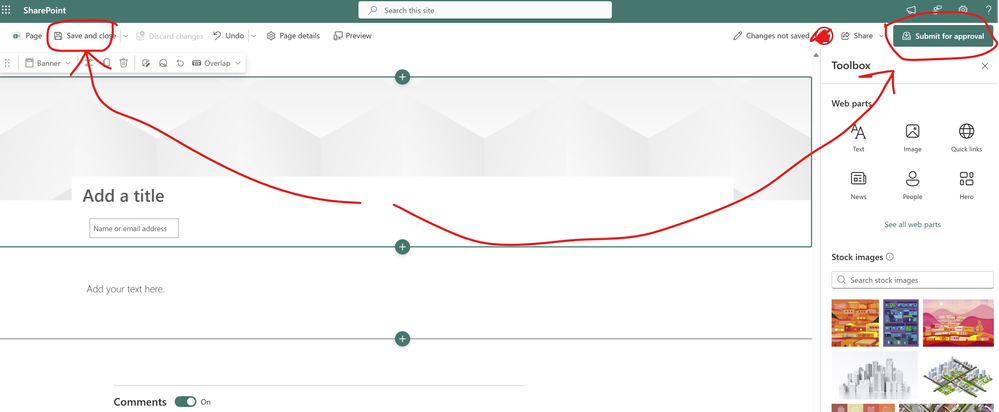Click the Add your text here placeholder

(x=126, y=289)
